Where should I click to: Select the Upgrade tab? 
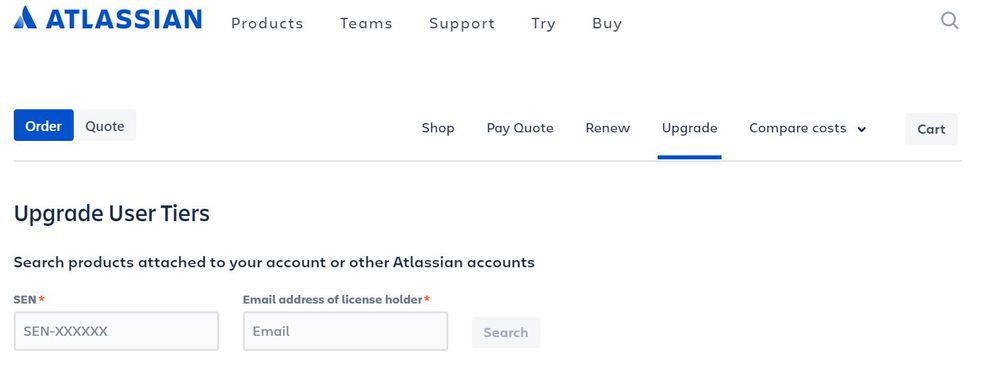[x=689, y=128]
